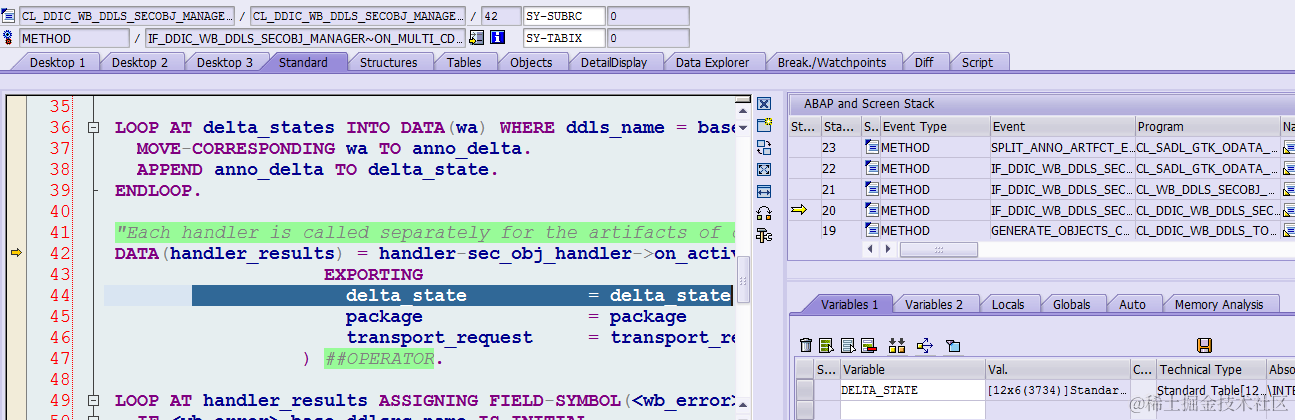Open the Tables tab
Screen dimensions: 1295x420
[464, 62]
